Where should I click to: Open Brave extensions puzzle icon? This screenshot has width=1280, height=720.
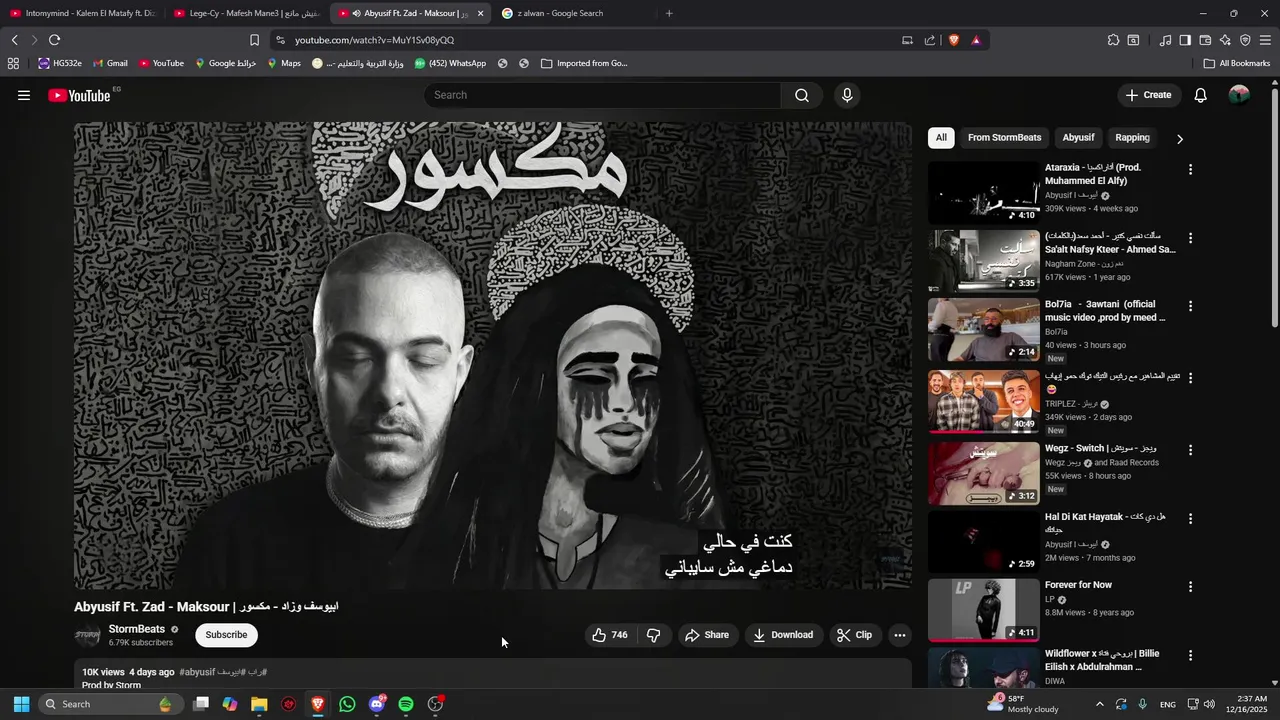[1113, 40]
